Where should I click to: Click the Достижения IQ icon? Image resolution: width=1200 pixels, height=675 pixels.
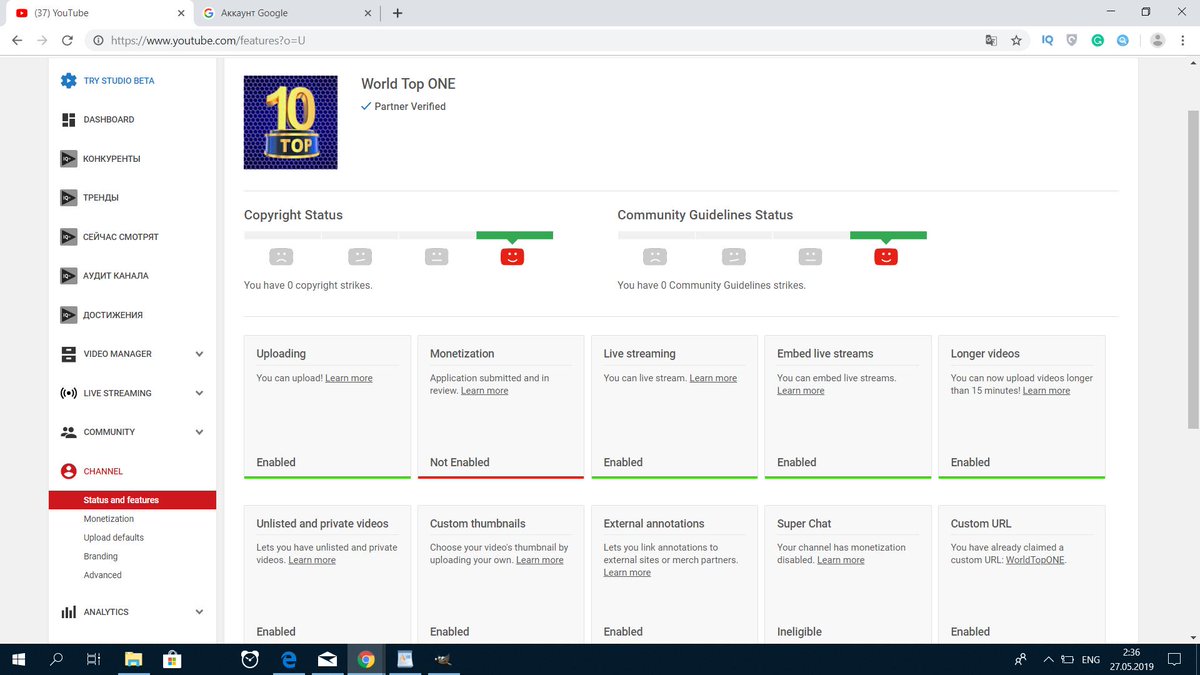68,315
